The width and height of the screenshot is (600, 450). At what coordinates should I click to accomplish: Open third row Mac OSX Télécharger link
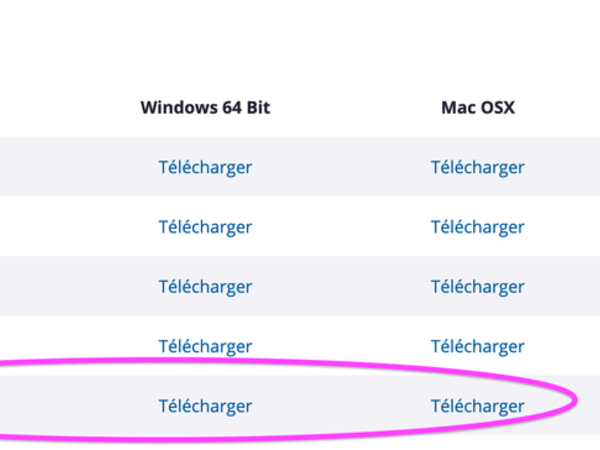click(477, 287)
